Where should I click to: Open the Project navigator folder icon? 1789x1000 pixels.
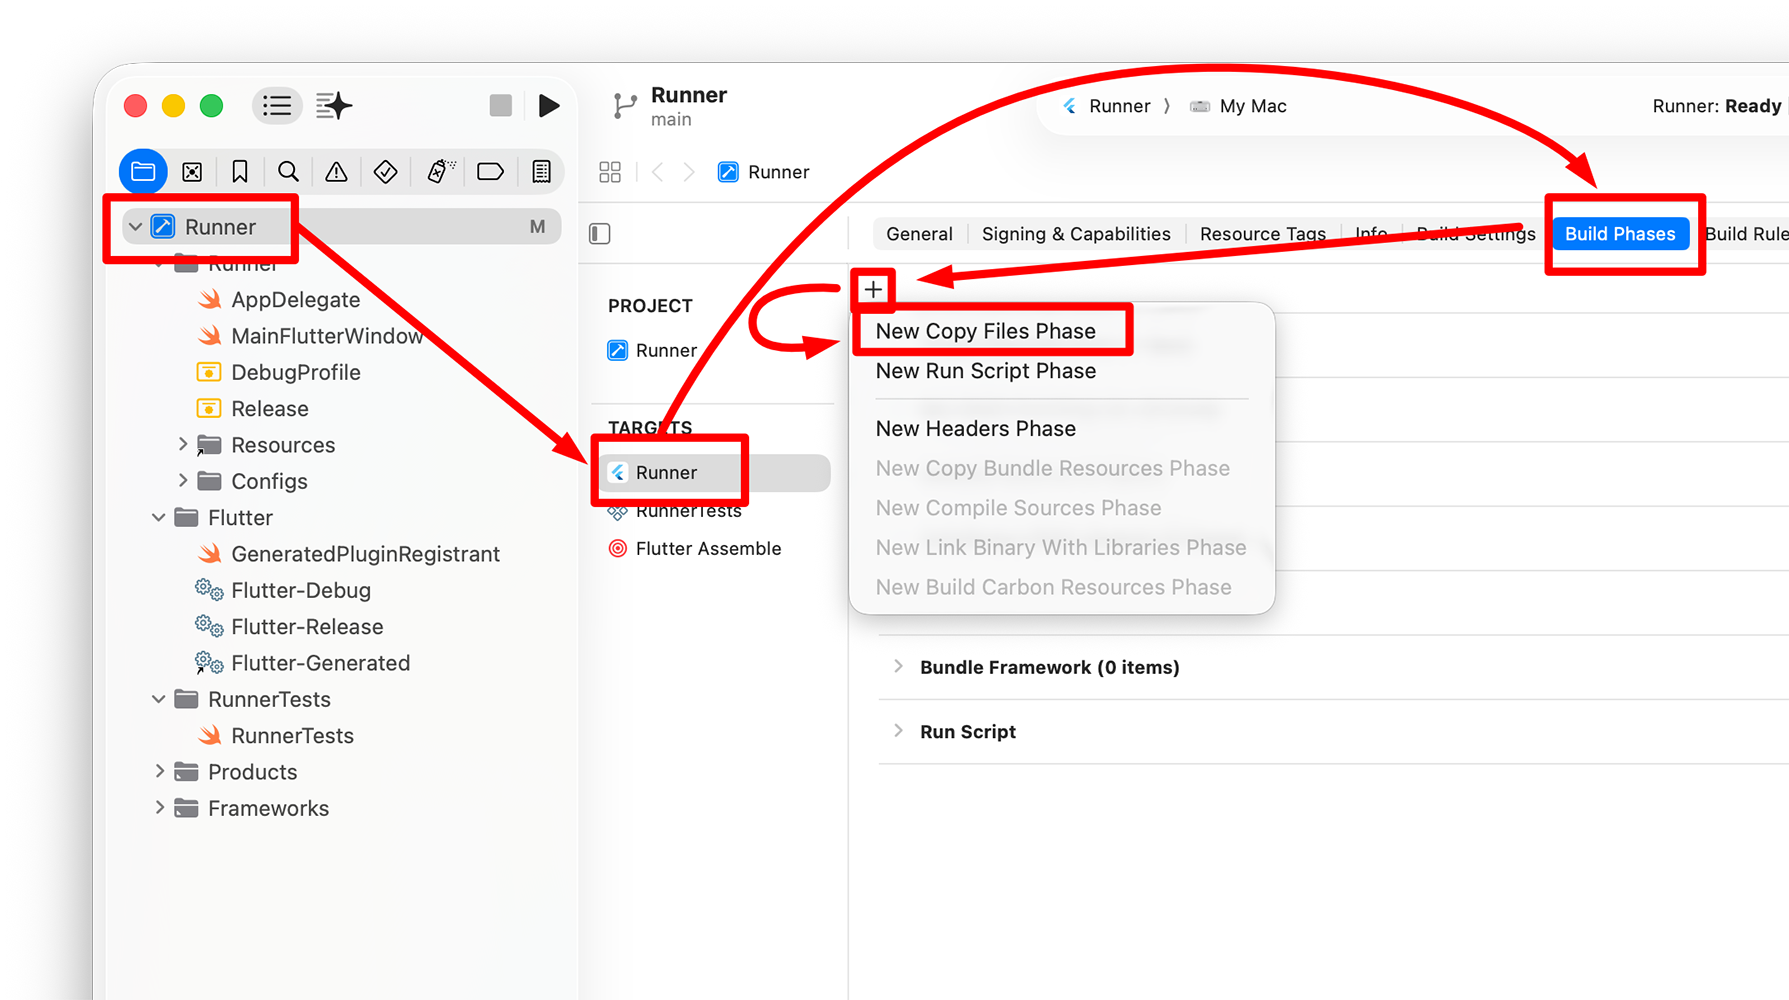[143, 172]
